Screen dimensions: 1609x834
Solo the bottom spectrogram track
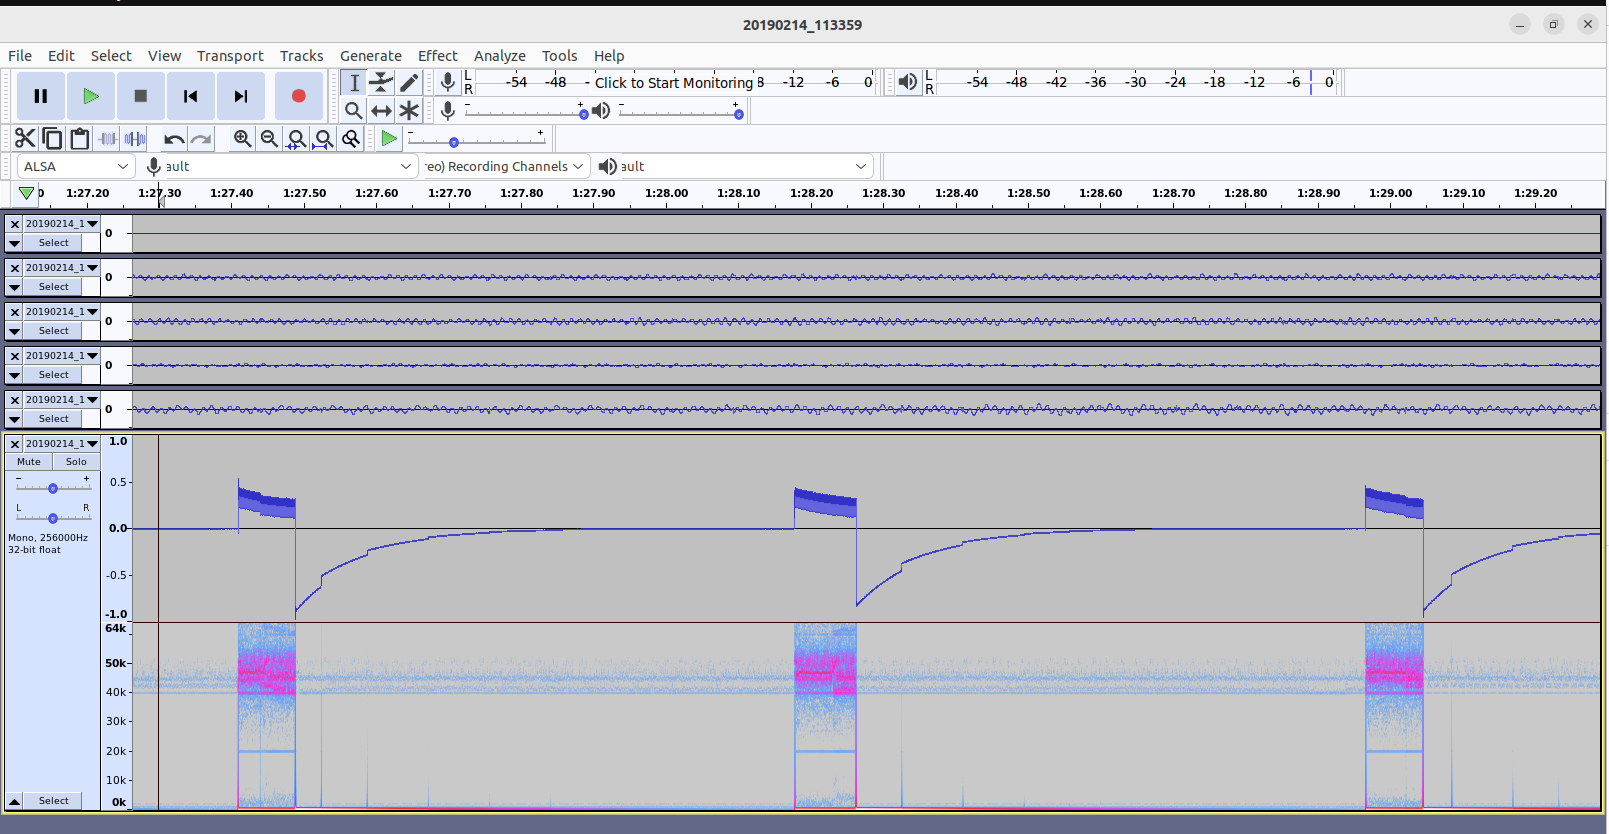point(76,462)
